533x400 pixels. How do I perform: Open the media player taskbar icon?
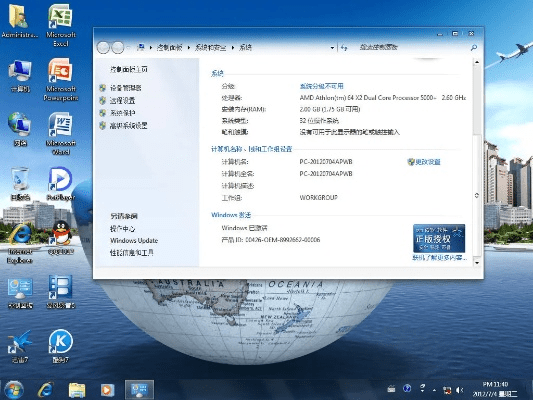coord(107,390)
